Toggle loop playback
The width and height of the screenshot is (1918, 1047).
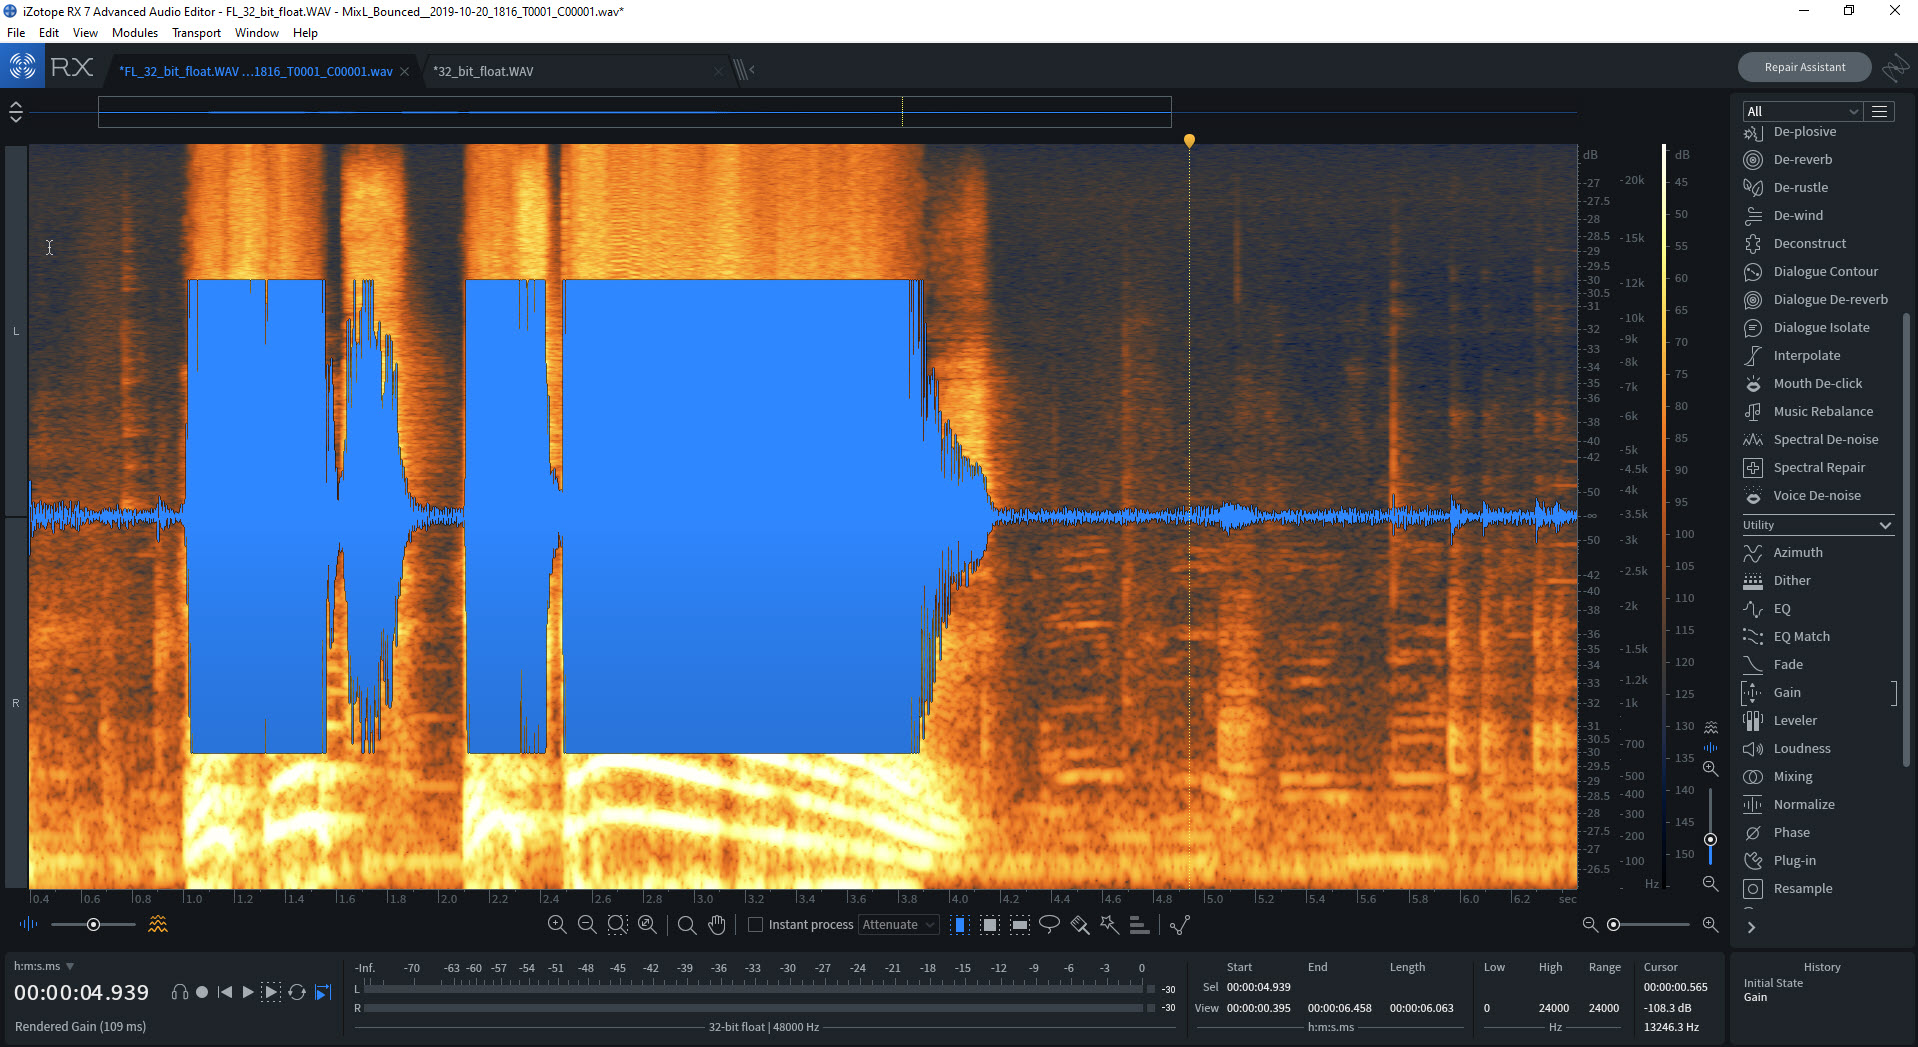coord(297,992)
